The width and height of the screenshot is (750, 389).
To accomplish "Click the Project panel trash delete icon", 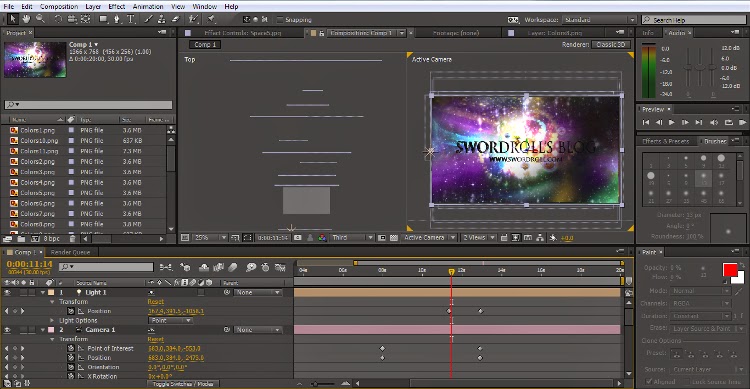I will coord(72,238).
